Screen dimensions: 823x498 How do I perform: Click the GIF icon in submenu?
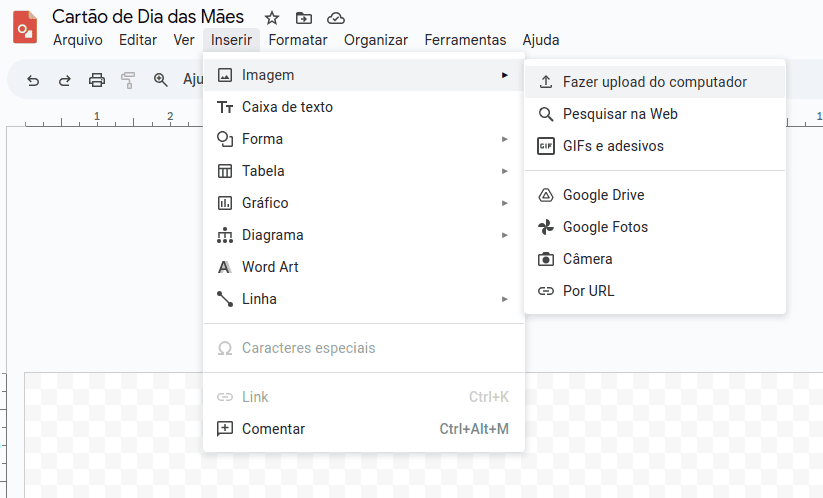tap(546, 146)
